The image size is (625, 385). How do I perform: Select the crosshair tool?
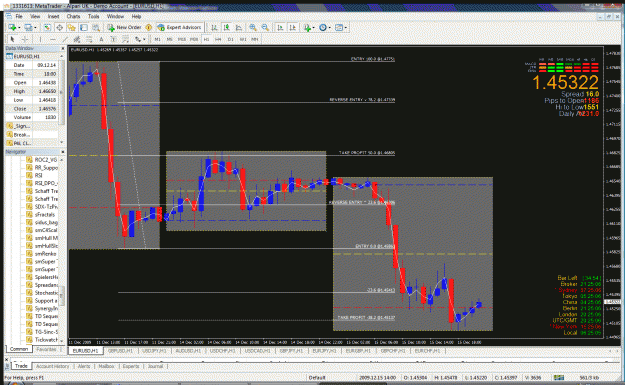pos(25,39)
